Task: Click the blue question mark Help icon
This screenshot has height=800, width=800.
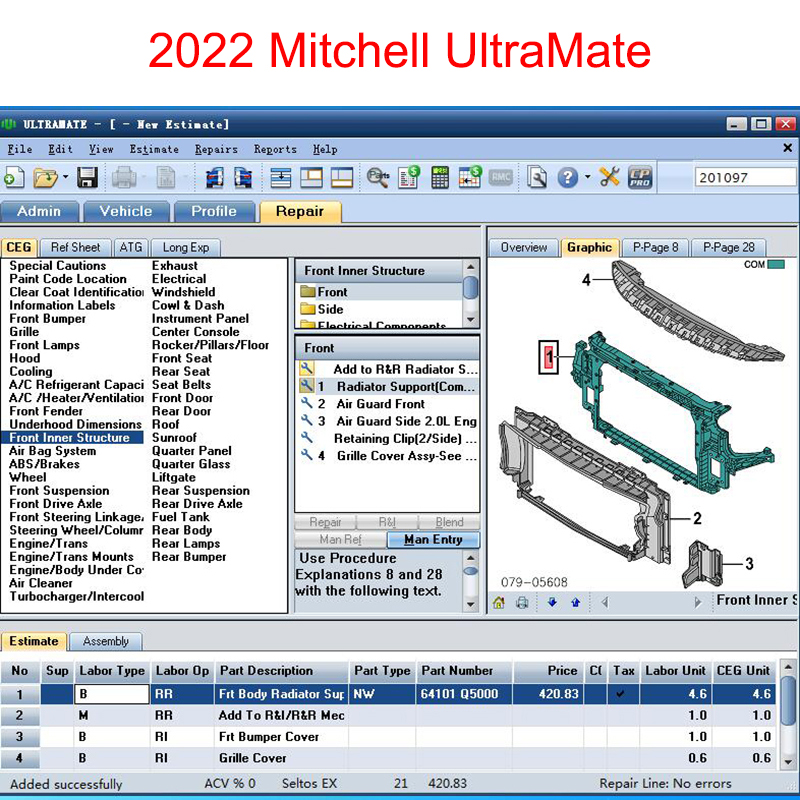Action: coord(567,178)
